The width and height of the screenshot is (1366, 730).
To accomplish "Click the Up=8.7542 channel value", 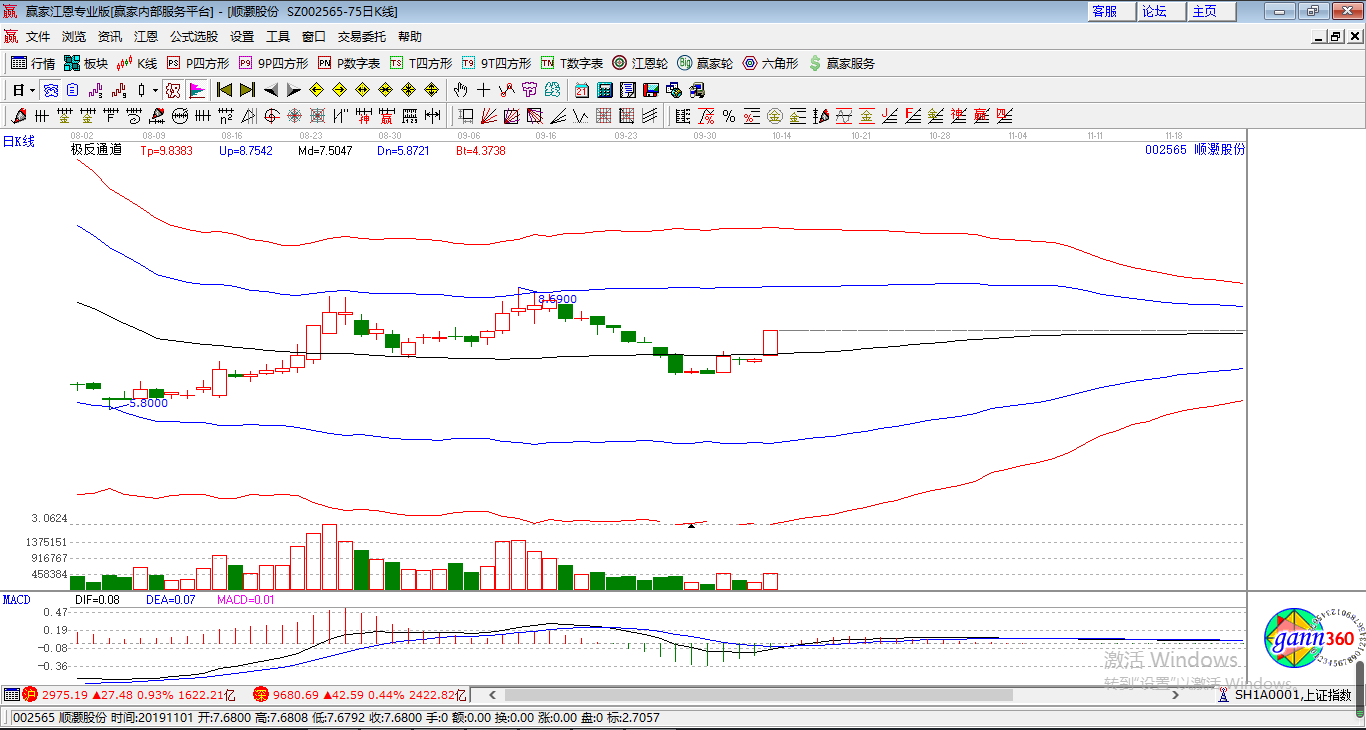I will click(246, 151).
